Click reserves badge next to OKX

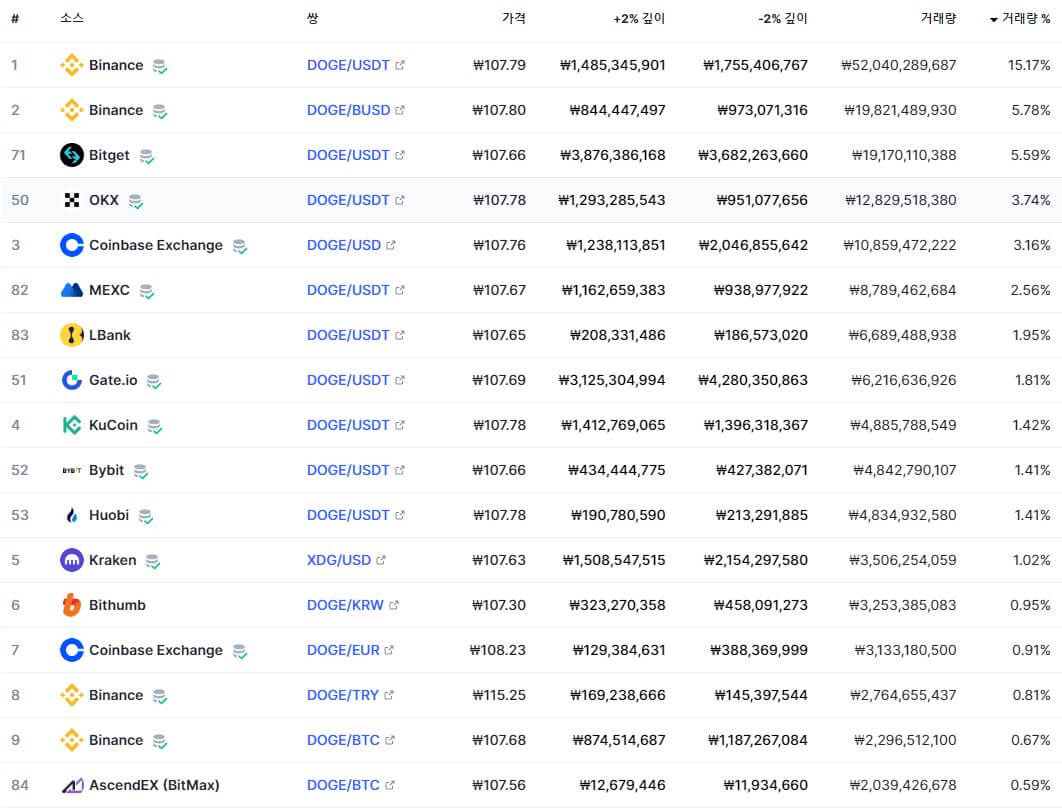[135, 201]
